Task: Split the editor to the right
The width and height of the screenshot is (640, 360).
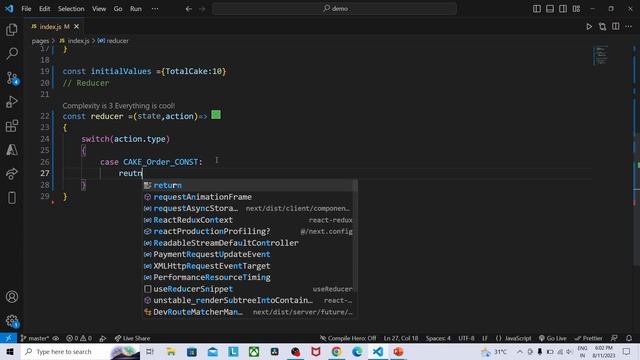Action: click(616, 27)
